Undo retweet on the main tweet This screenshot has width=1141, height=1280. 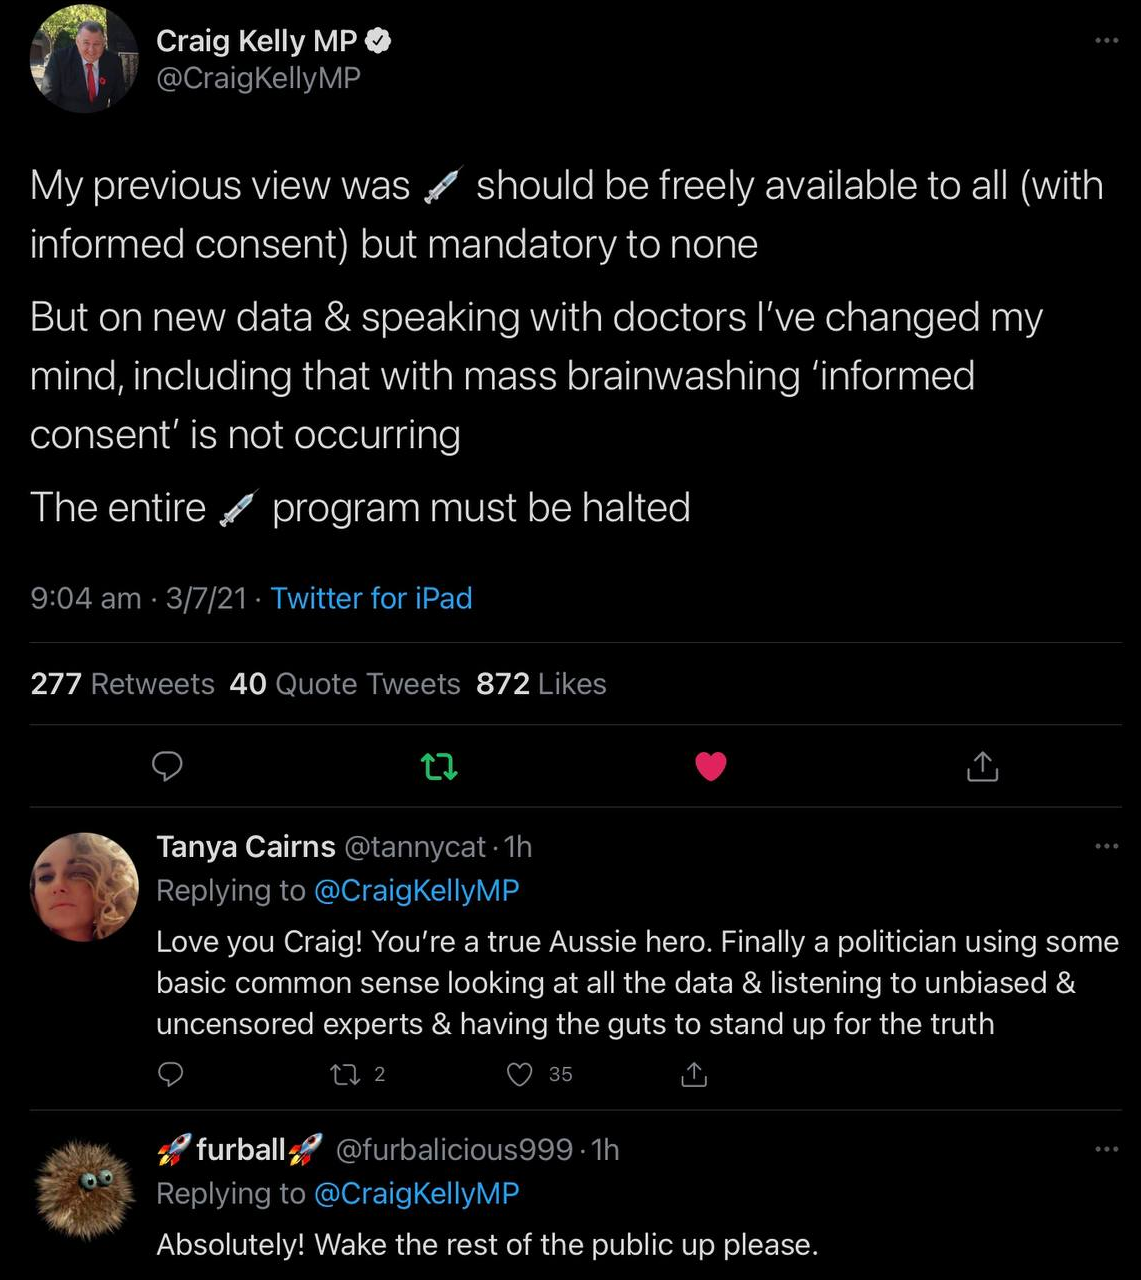pyautogui.click(x=439, y=767)
